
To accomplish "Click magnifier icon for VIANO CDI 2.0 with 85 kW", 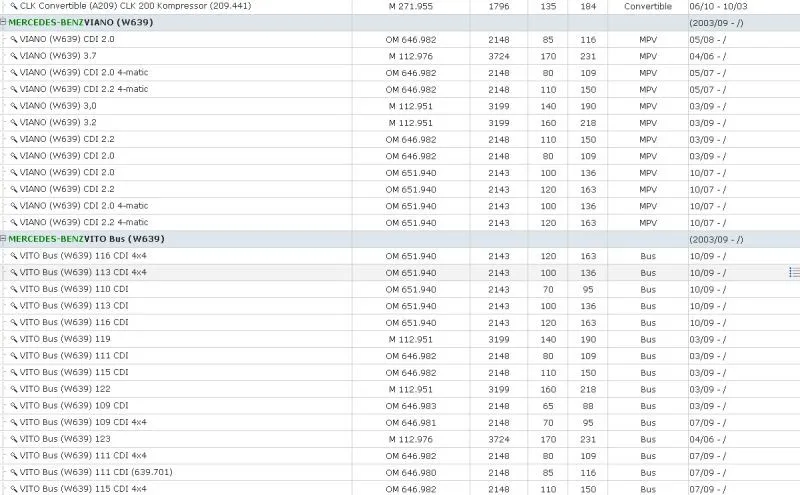I will click(14, 39).
